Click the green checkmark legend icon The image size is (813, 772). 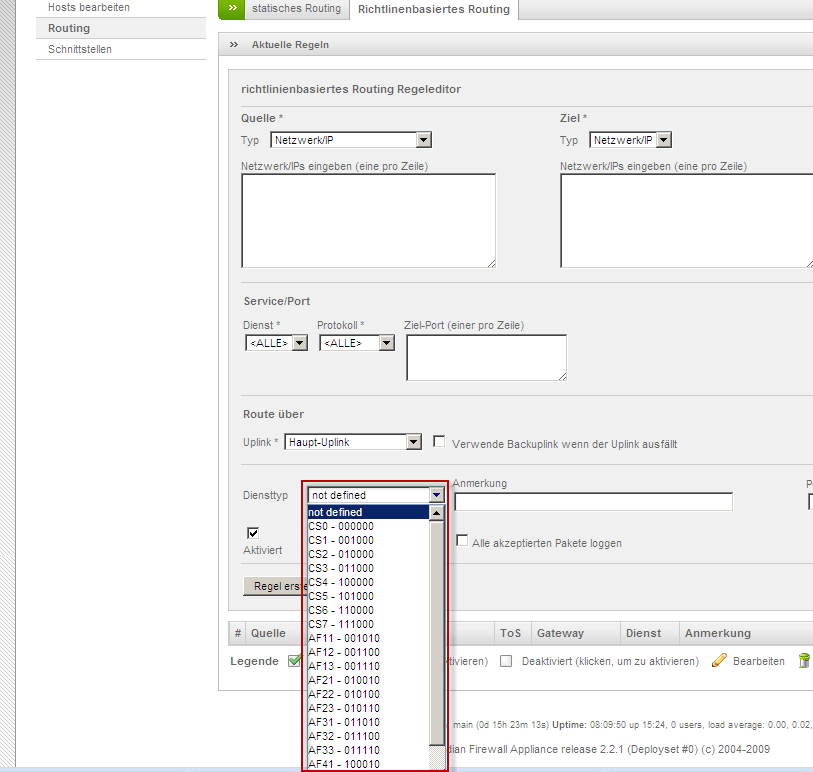[x=294, y=661]
